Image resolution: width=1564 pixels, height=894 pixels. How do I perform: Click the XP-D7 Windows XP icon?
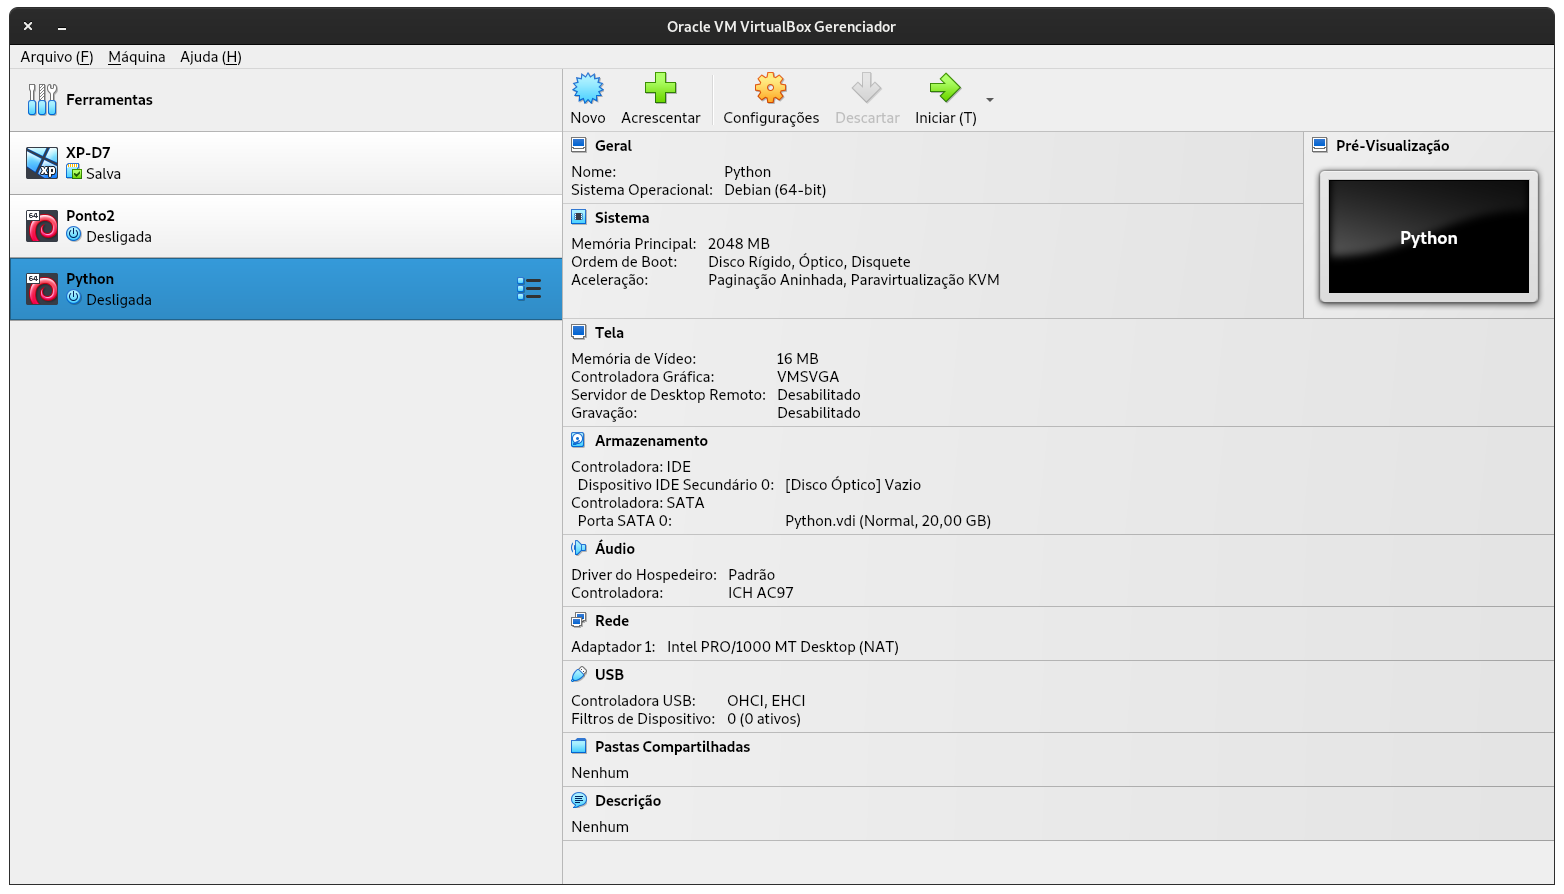(x=42, y=163)
